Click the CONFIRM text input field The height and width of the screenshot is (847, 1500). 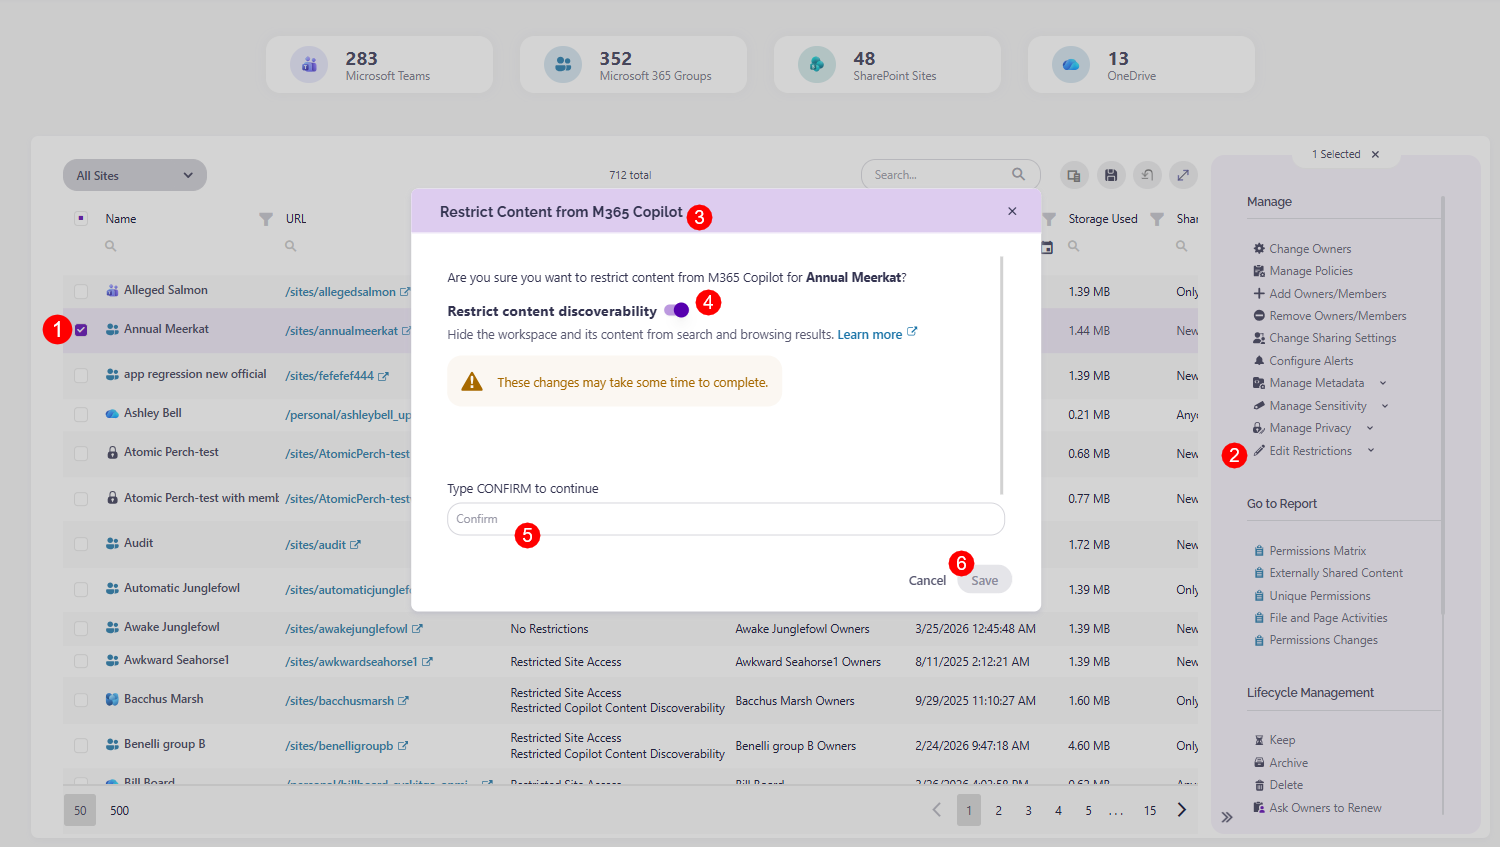point(726,519)
